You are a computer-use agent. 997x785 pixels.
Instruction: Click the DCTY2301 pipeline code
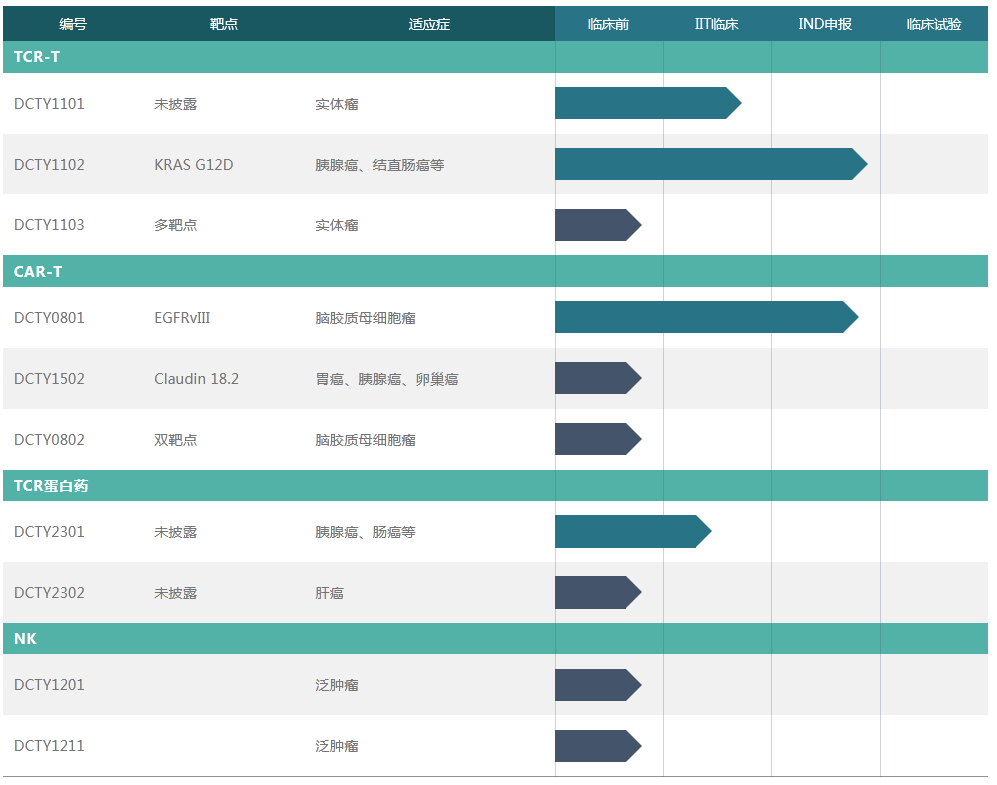tap(49, 532)
